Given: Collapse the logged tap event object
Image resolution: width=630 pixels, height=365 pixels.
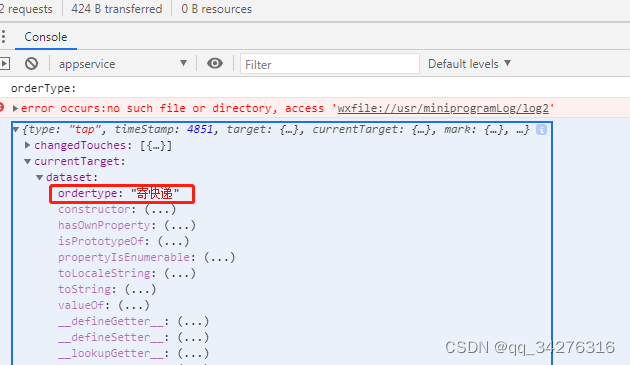Looking at the screenshot, I should click(16, 129).
